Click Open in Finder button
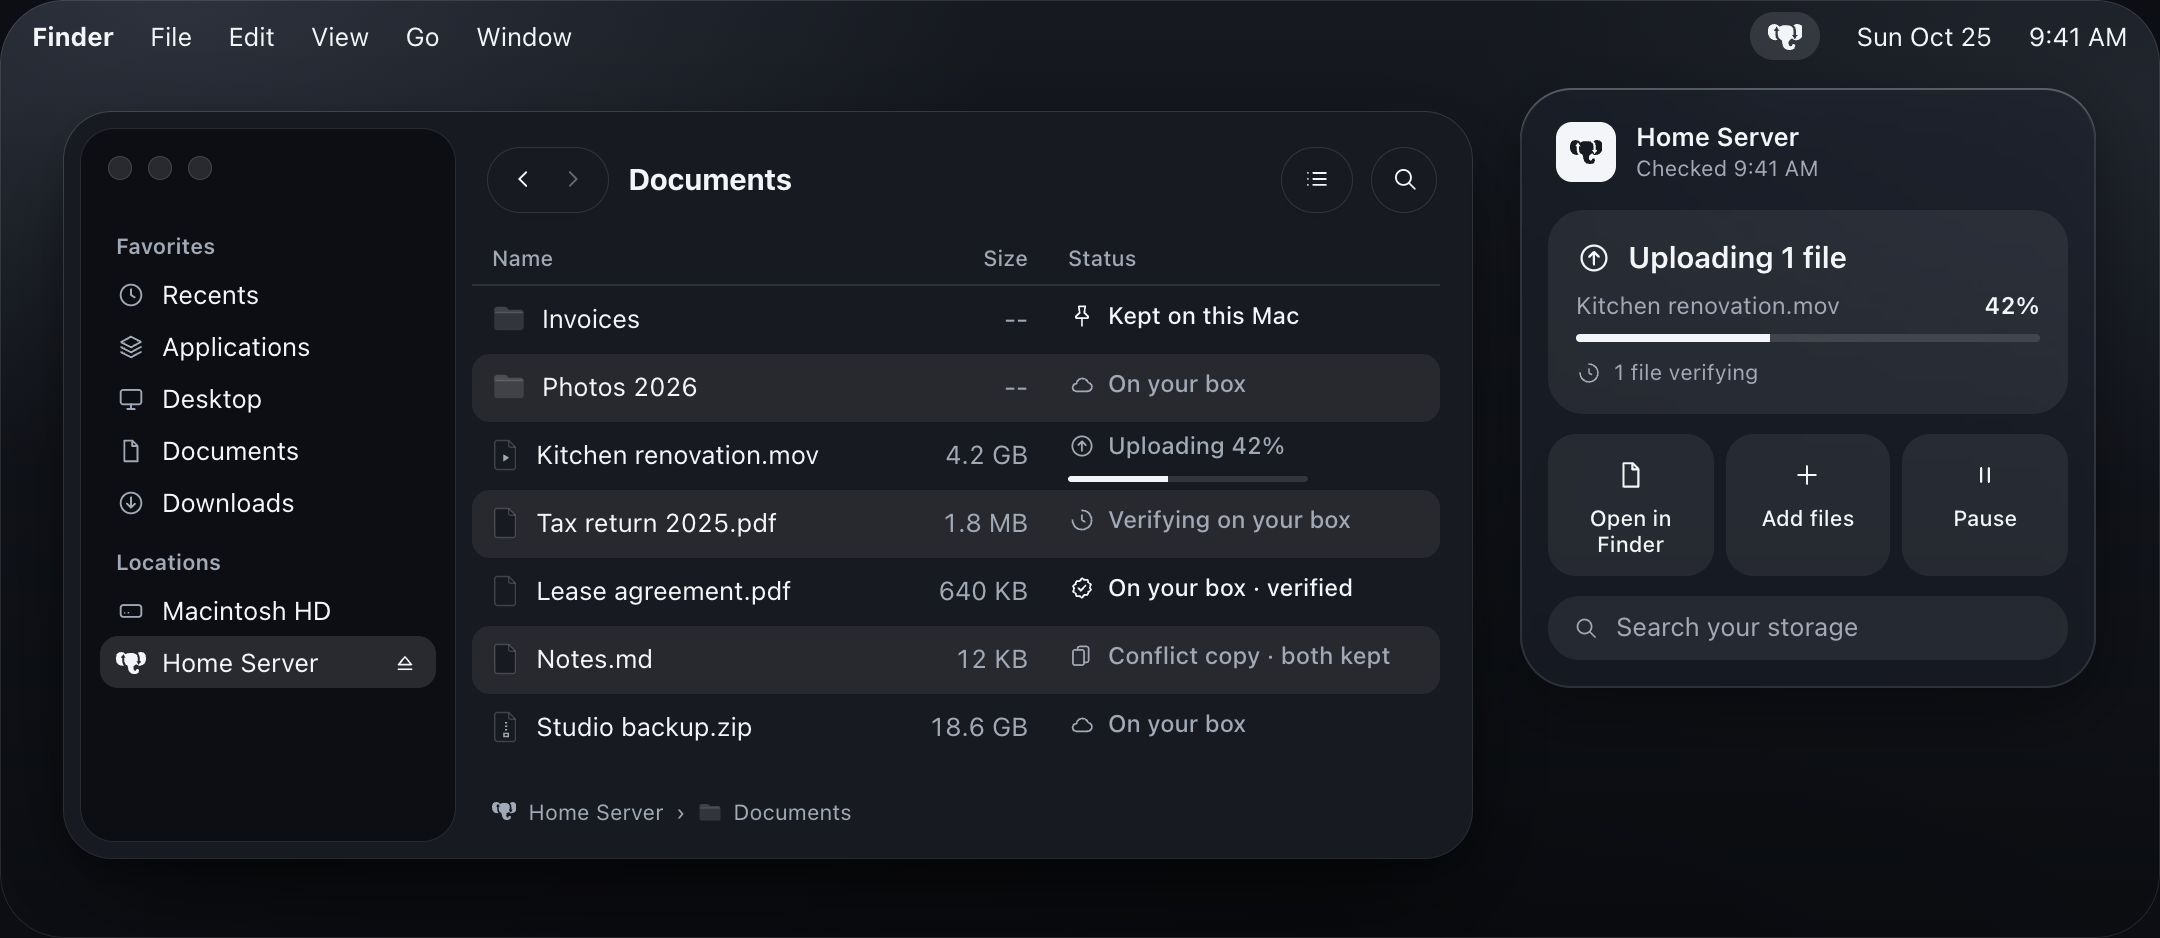The image size is (2160, 938). click(x=1630, y=505)
